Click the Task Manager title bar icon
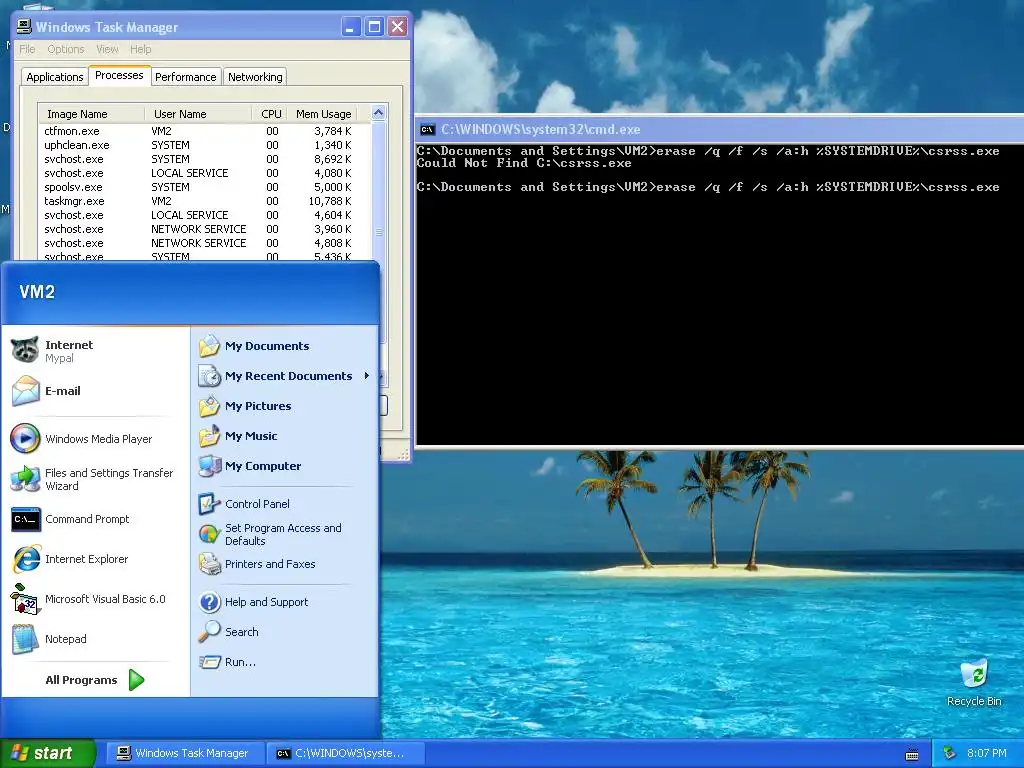This screenshot has width=1024, height=768. 24,27
